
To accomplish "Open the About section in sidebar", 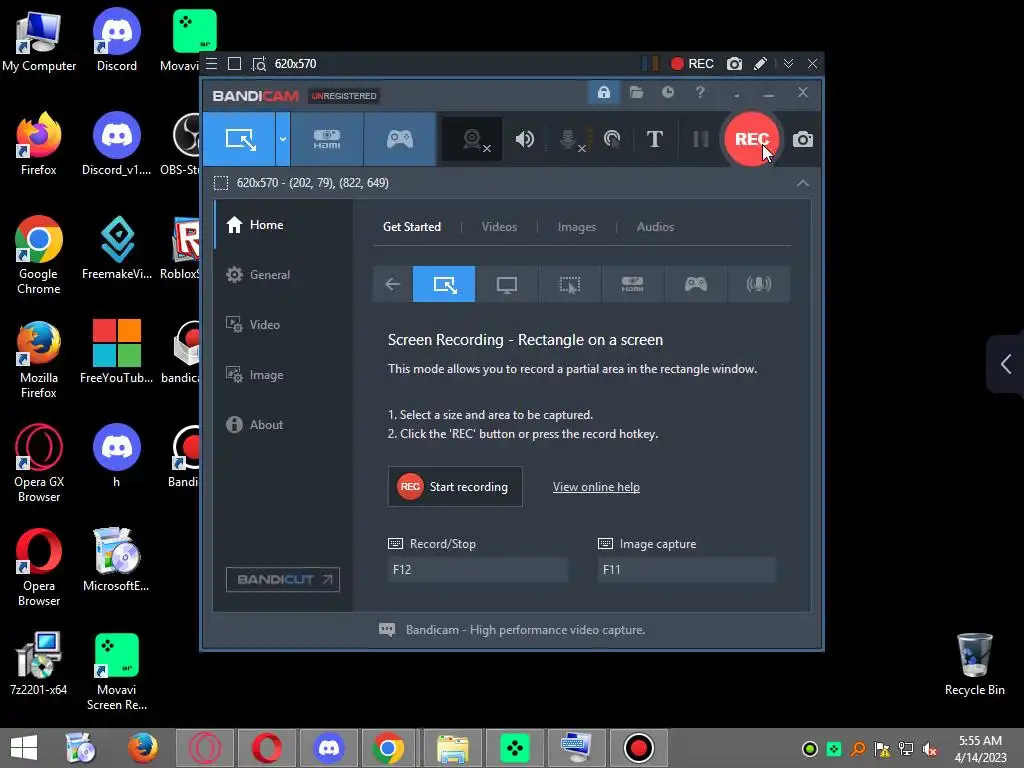I will [283, 424].
